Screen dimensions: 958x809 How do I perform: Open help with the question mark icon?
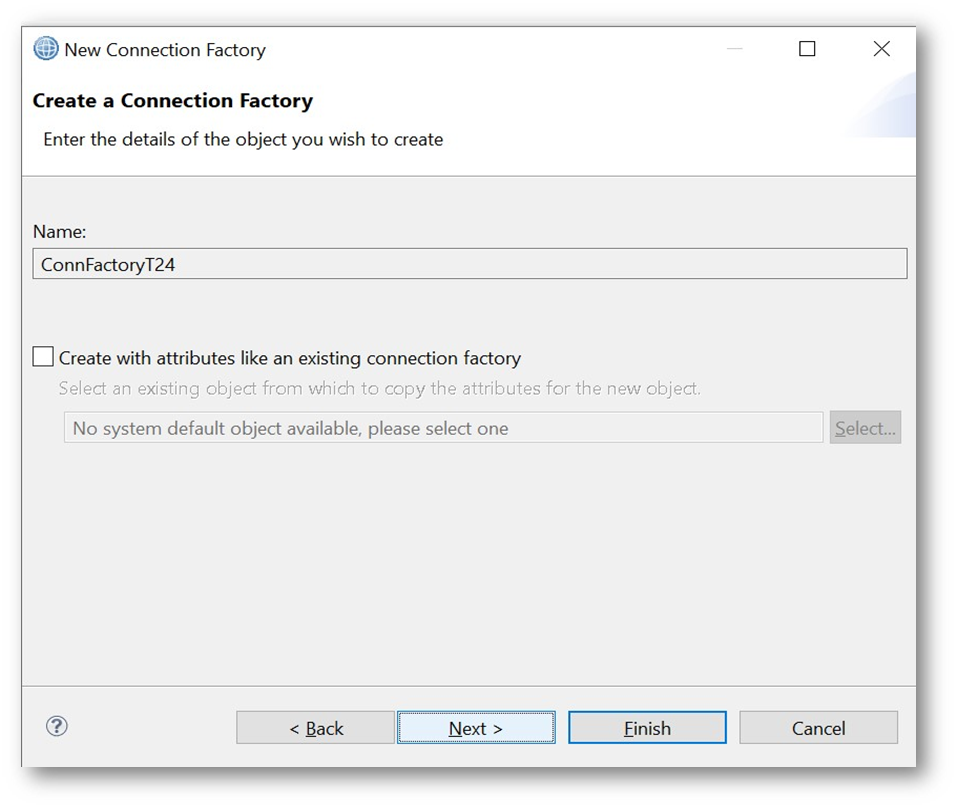tap(57, 726)
